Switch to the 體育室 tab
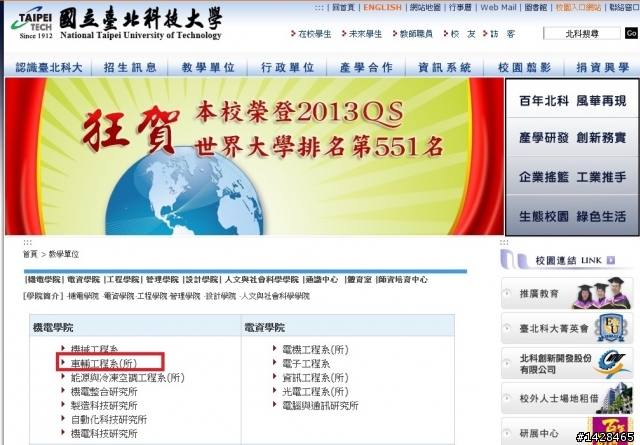Image resolution: width=640 pixels, height=445 pixels. point(359,280)
